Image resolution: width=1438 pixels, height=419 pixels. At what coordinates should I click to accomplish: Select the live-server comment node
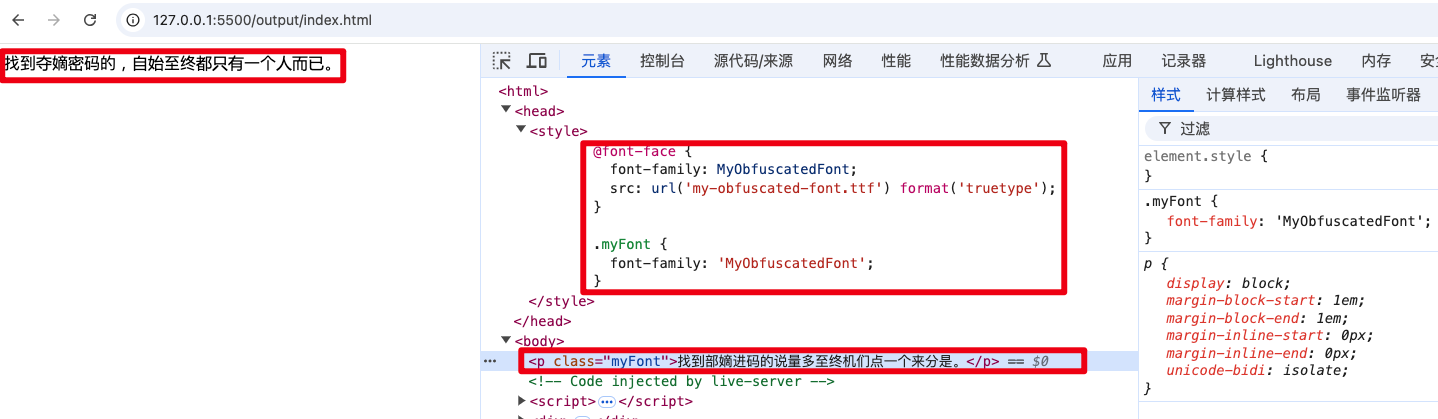click(681, 381)
